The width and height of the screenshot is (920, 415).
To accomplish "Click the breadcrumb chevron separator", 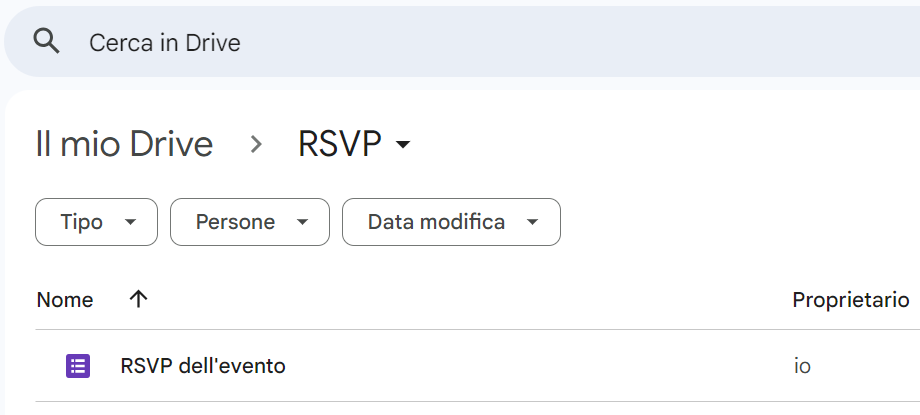I will pyautogui.click(x=256, y=144).
